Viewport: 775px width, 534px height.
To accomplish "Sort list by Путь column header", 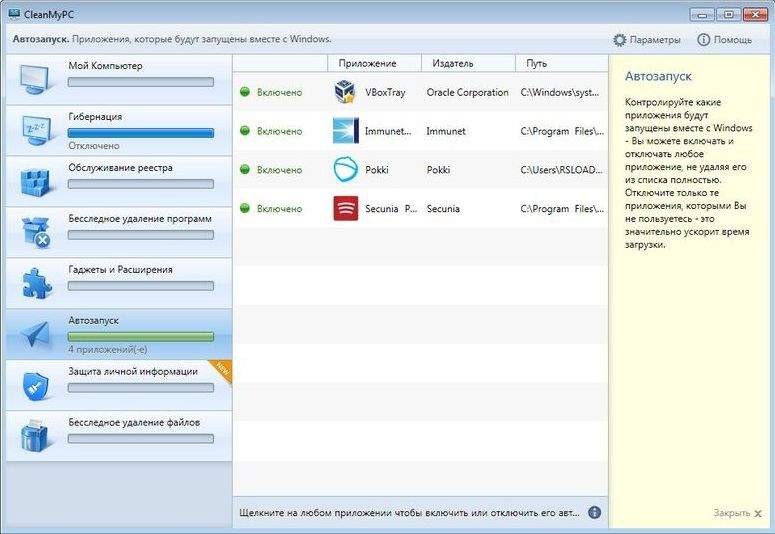I will [x=537, y=63].
